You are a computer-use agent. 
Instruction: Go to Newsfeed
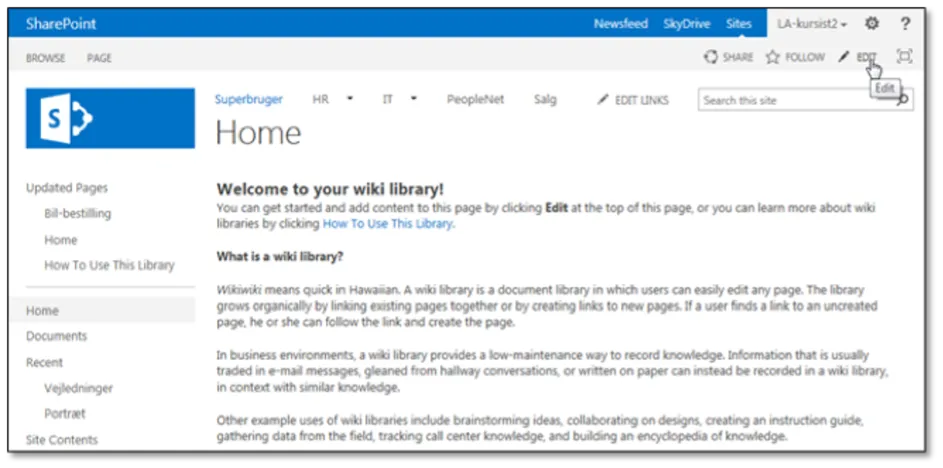[621, 24]
